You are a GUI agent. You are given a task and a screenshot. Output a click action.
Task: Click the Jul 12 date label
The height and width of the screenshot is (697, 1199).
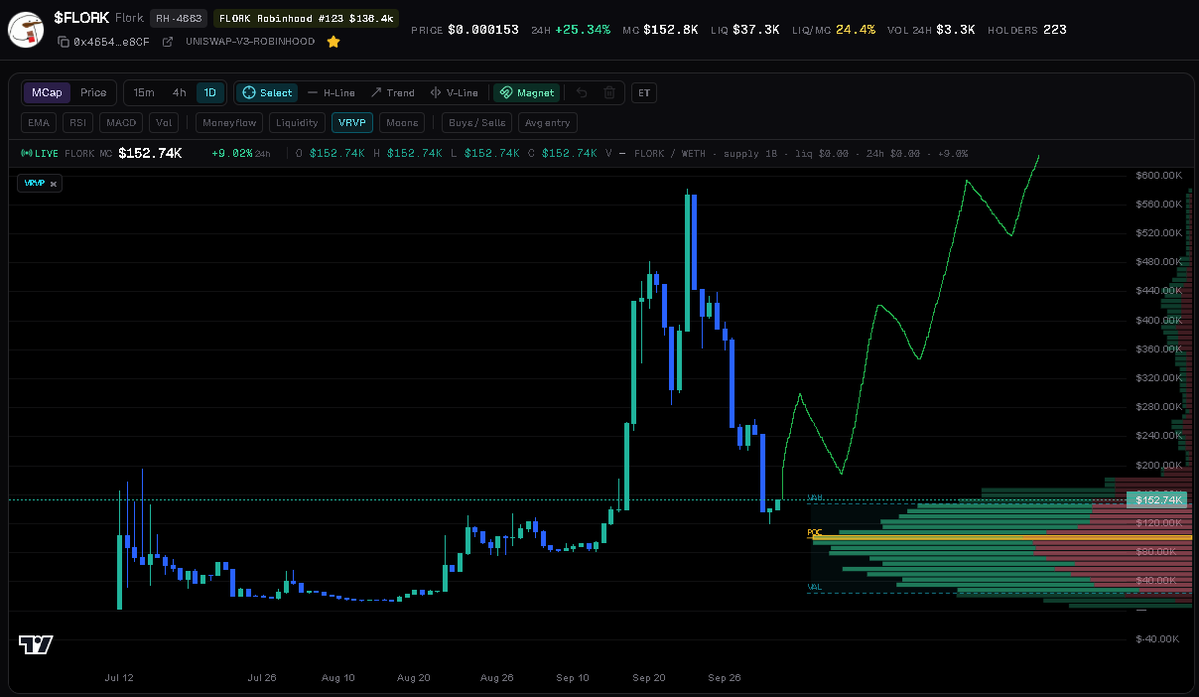tap(119, 677)
